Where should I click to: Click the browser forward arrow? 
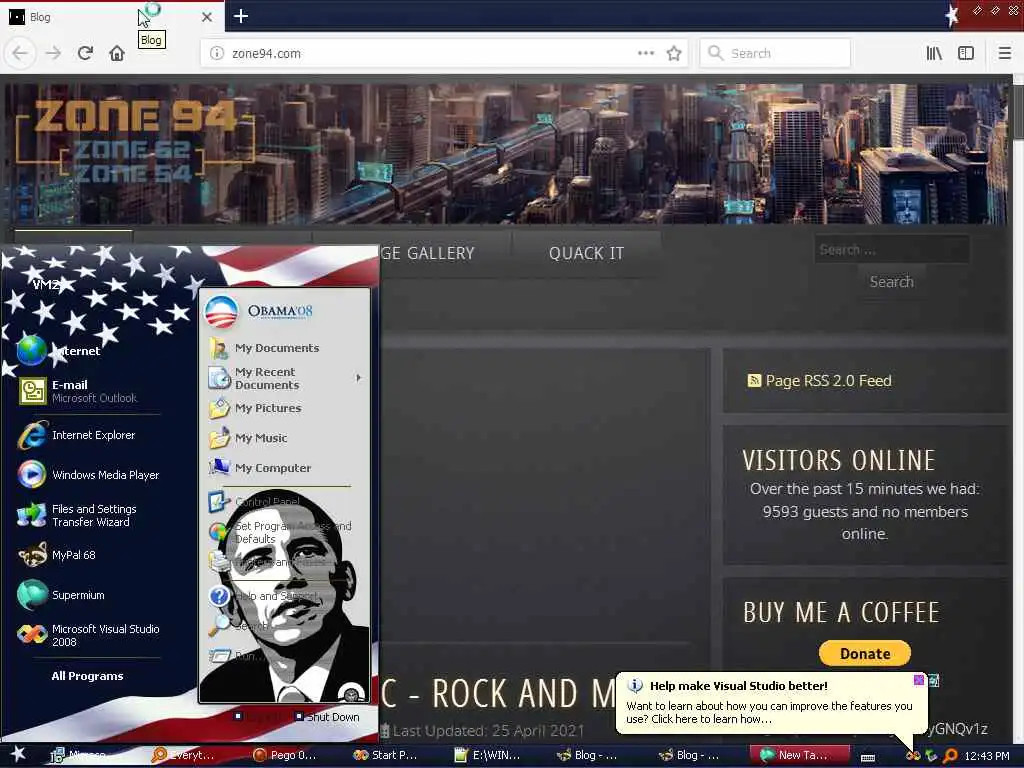[53, 53]
